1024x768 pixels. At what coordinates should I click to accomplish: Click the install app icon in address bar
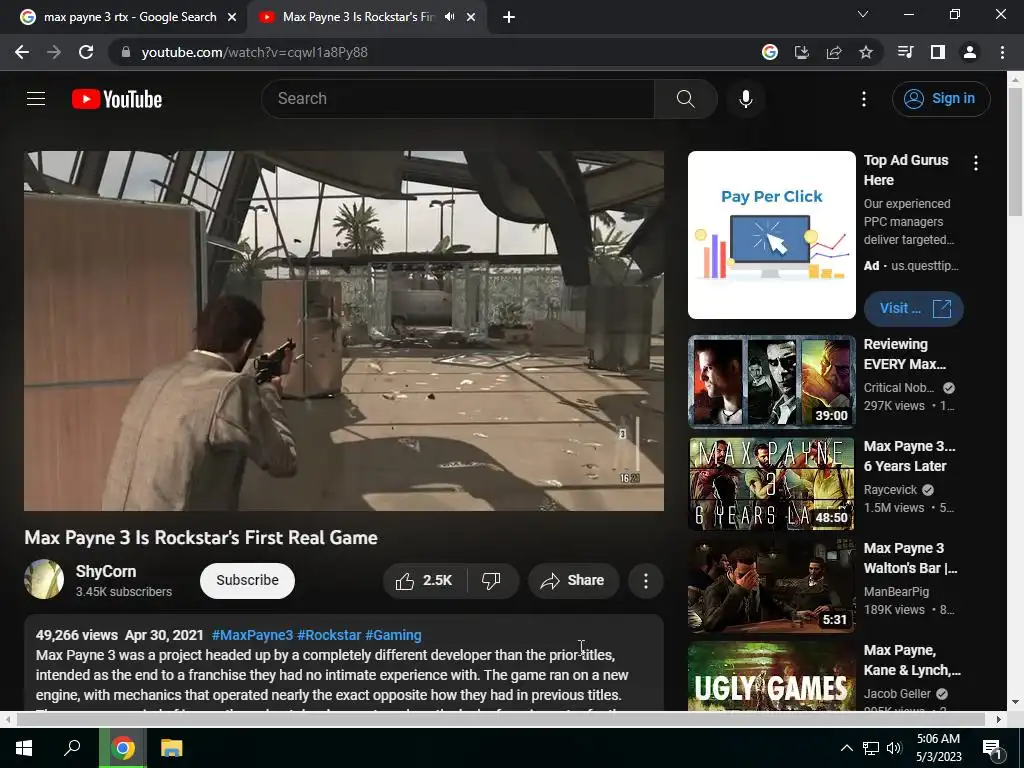[802, 52]
